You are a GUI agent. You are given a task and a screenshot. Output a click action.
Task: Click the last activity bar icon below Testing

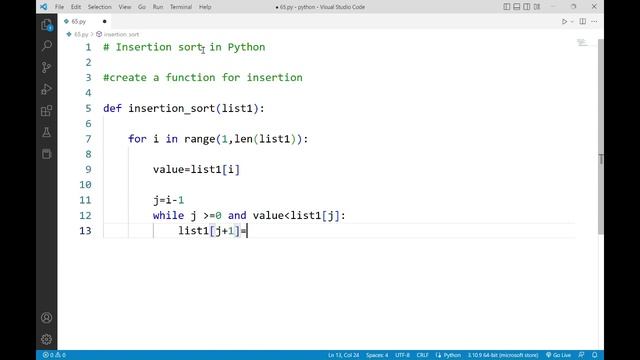point(47,154)
